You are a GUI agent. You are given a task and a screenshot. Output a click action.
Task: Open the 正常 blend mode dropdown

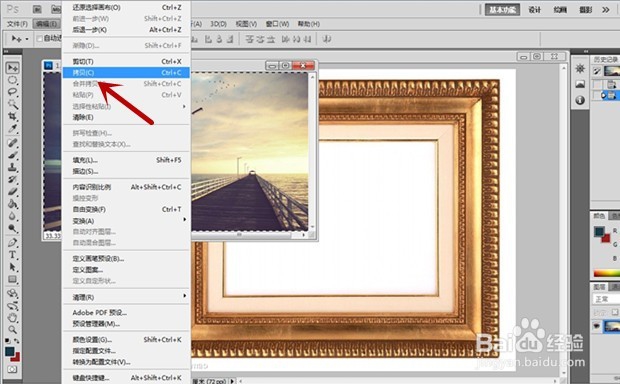point(606,299)
